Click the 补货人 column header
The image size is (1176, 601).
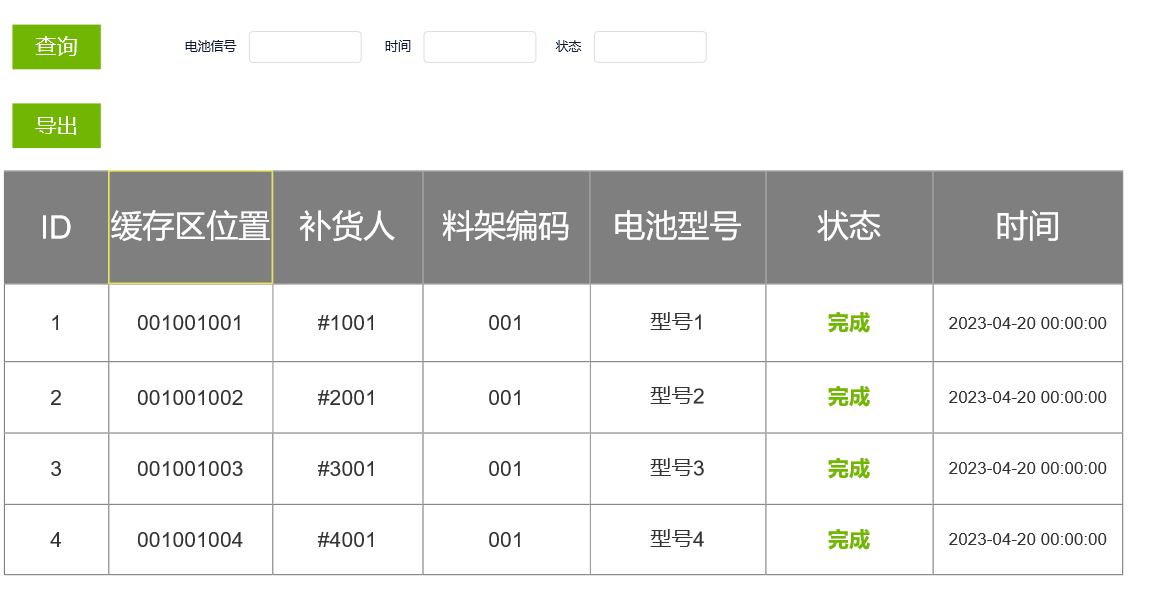347,227
